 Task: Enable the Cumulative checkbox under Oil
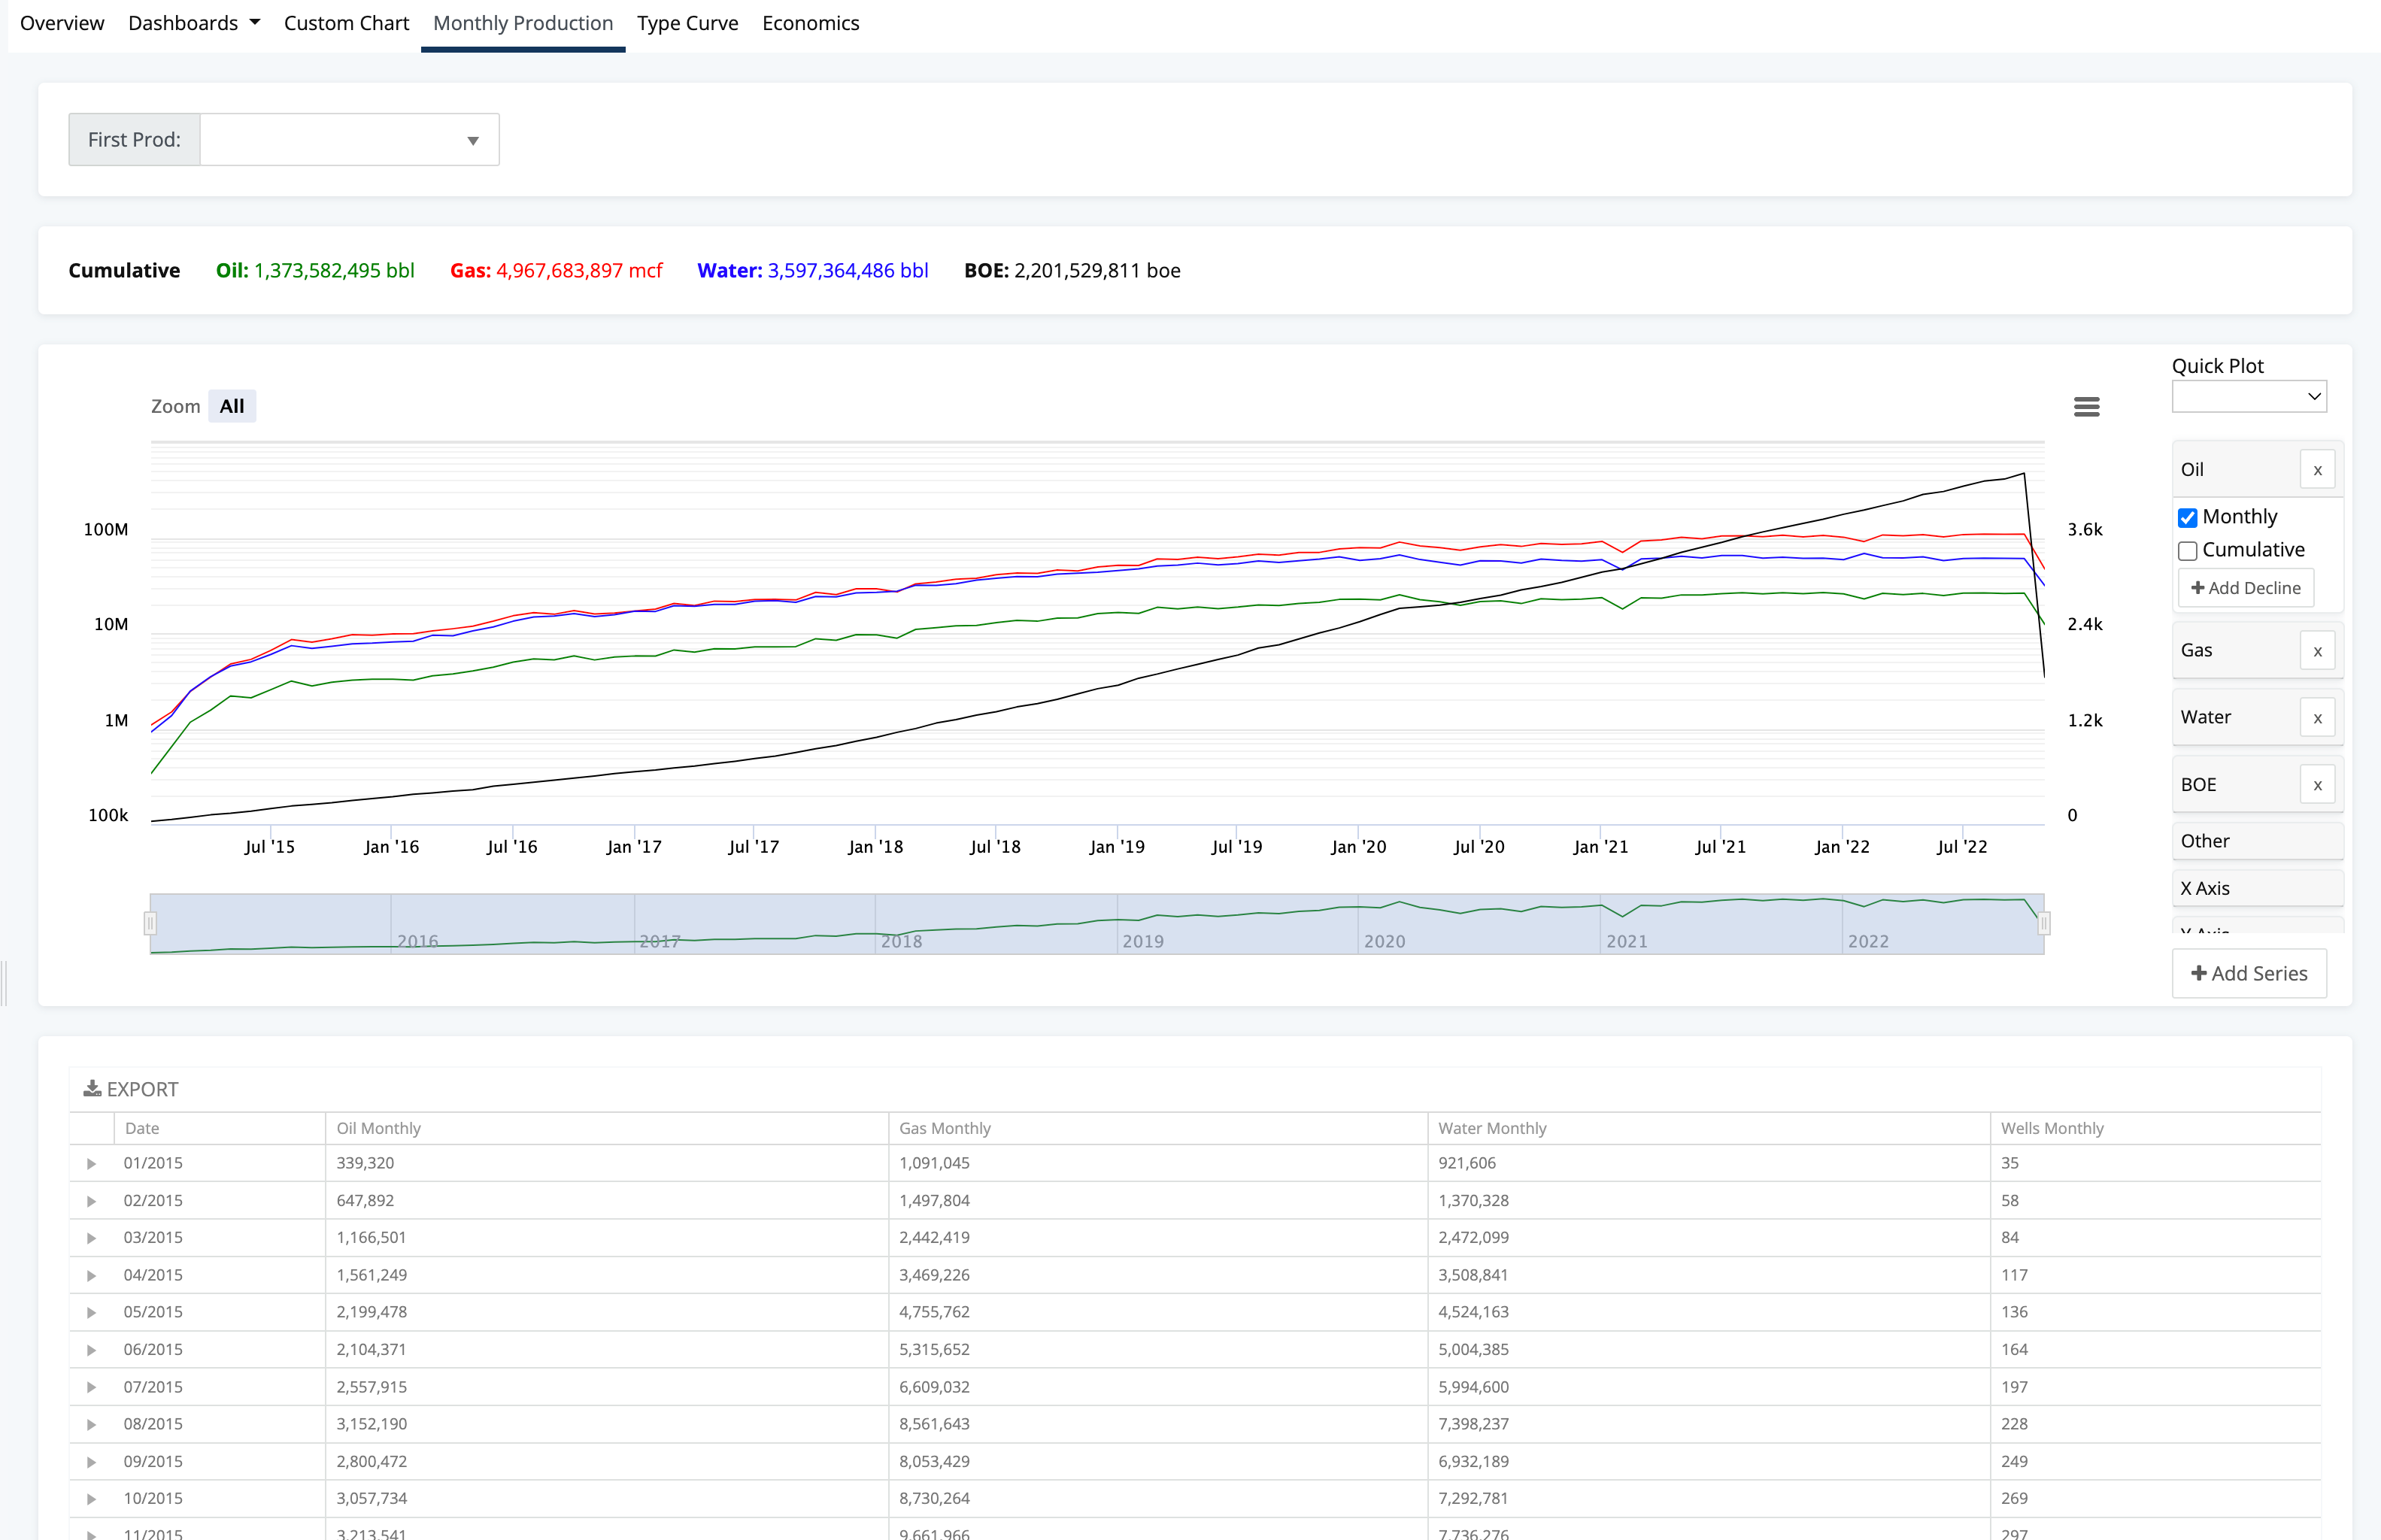(x=2187, y=551)
